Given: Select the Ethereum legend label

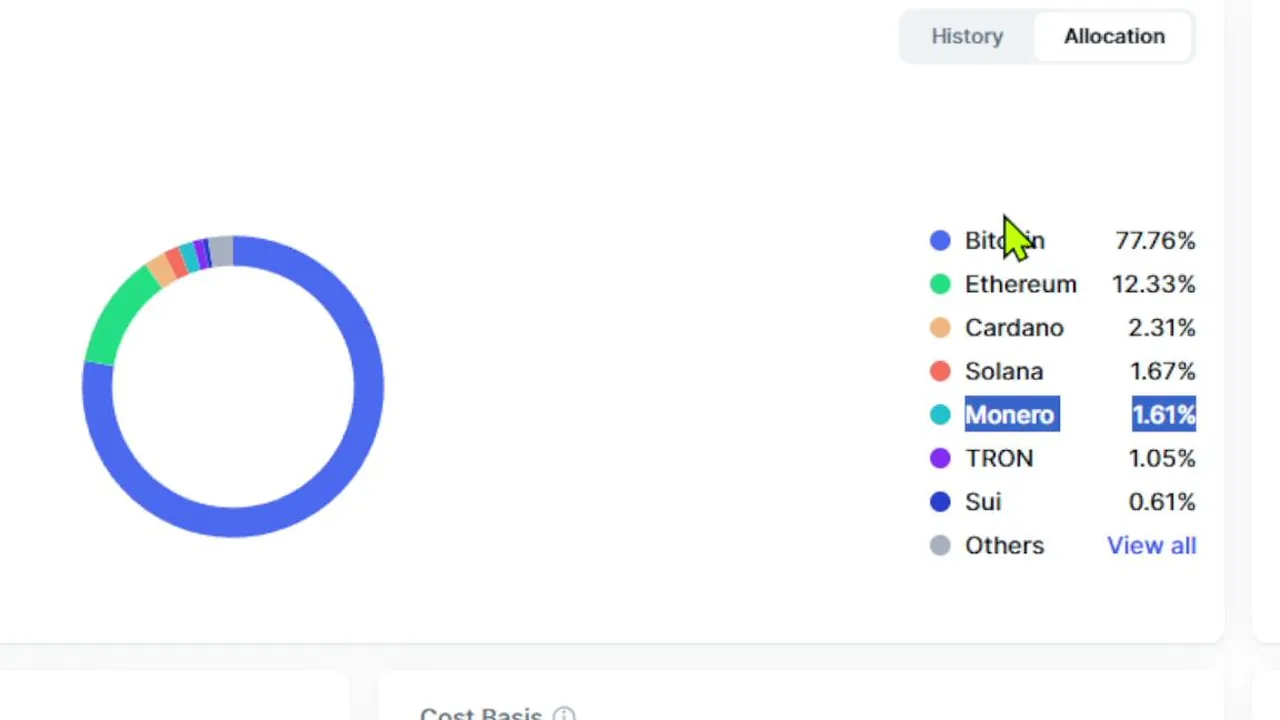Looking at the screenshot, I should pos(1020,284).
